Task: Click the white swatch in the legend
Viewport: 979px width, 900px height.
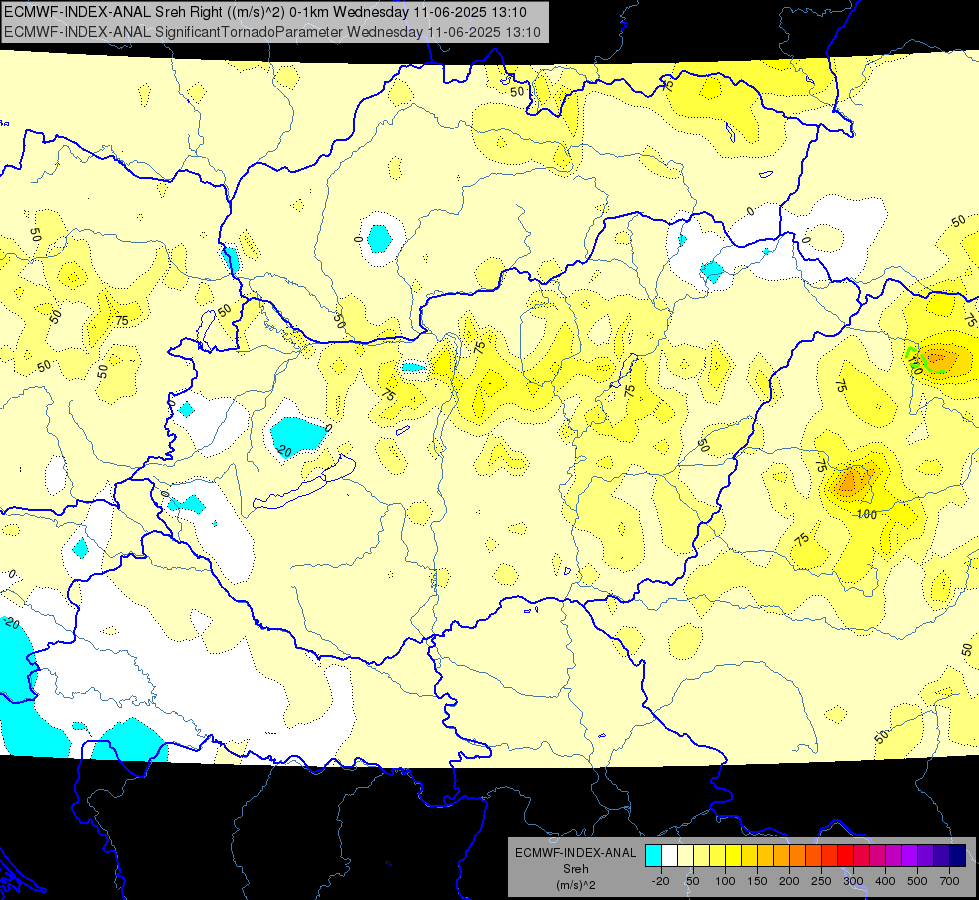Action: pos(669,855)
